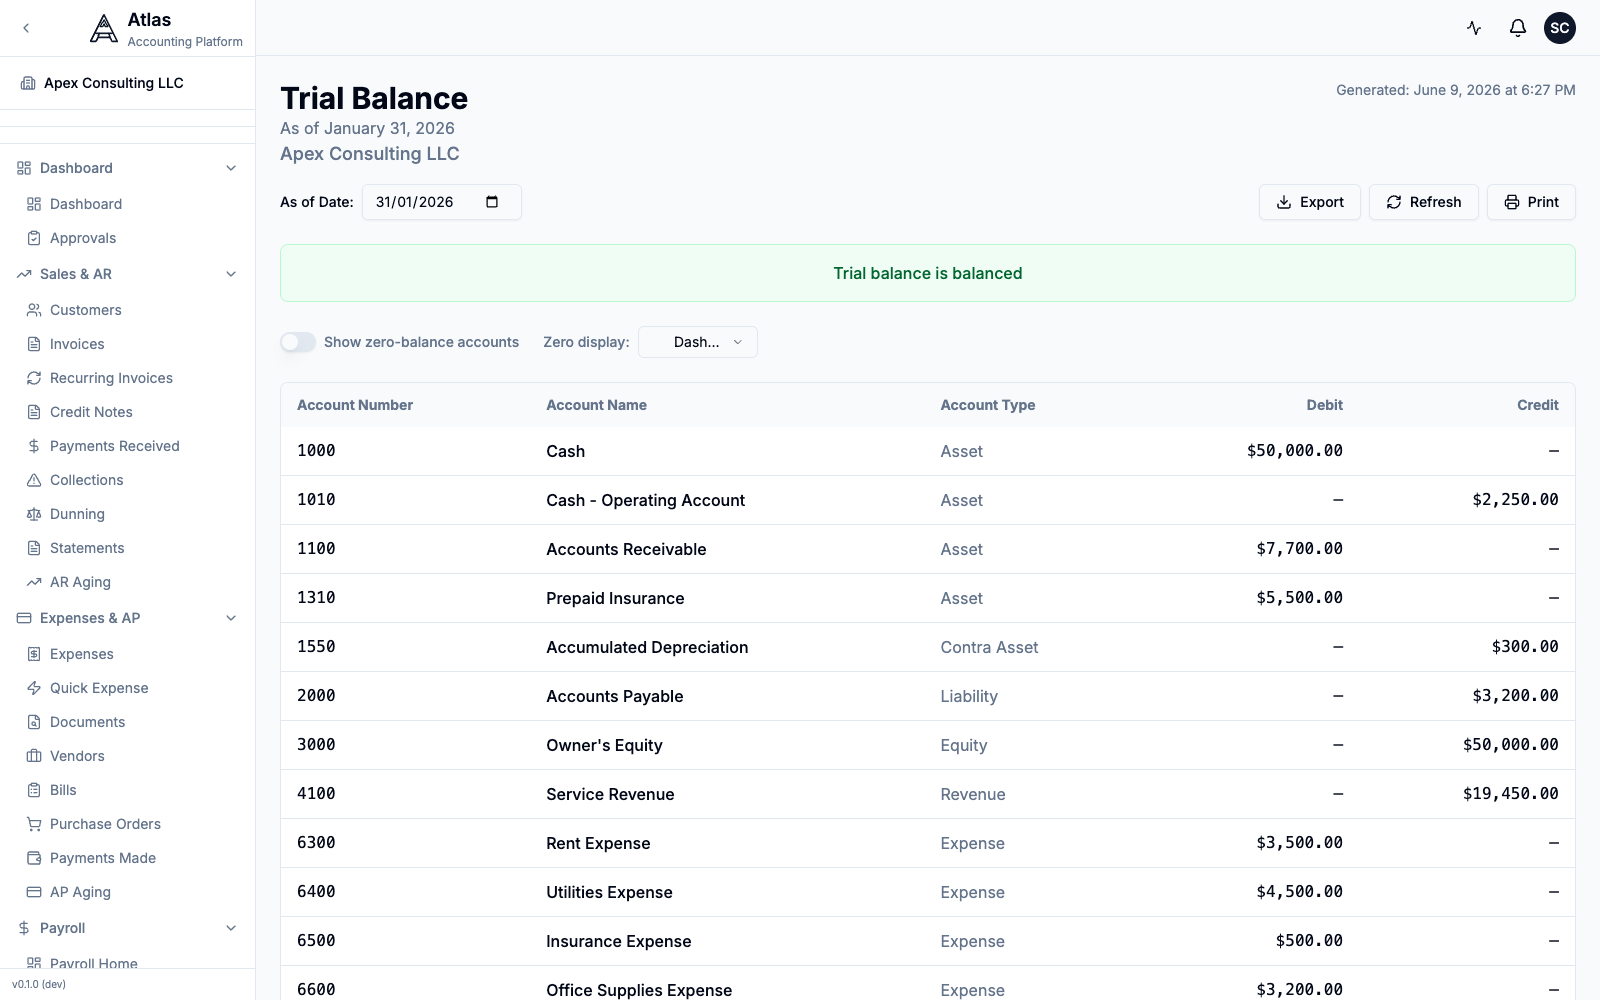The image size is (1600, 1000).
Task: Select the Apex Consulting LLC company switcher
Action: [128, 83]
